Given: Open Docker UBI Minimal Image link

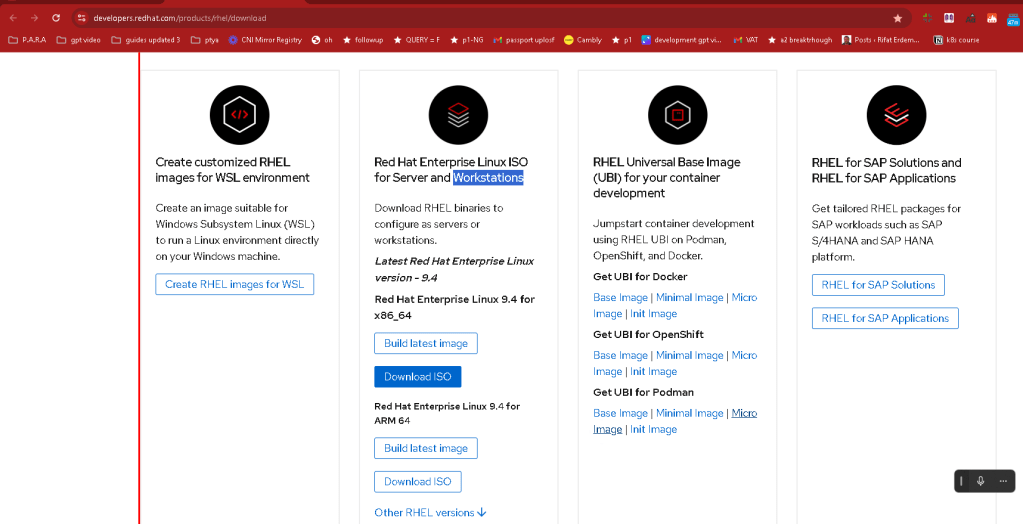Looking at the screenshot, I should [x=690, y=298].
